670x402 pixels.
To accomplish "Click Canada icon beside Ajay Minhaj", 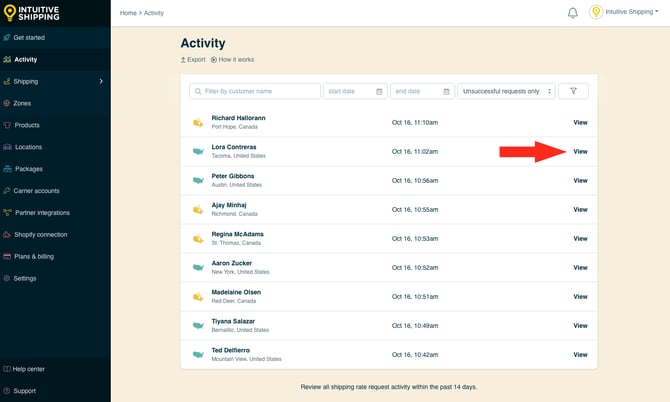I will [198, 210].
